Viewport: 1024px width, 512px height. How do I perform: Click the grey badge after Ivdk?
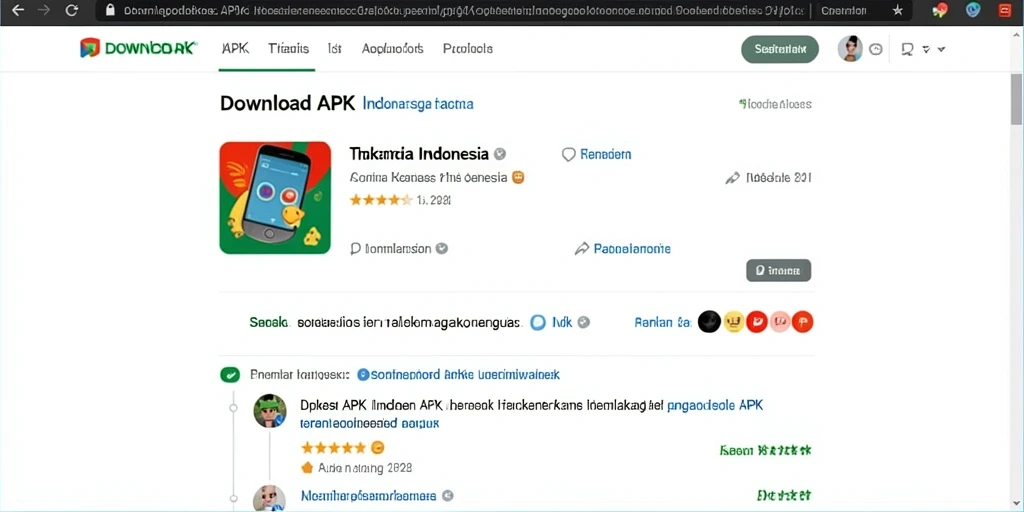(584, 322)
